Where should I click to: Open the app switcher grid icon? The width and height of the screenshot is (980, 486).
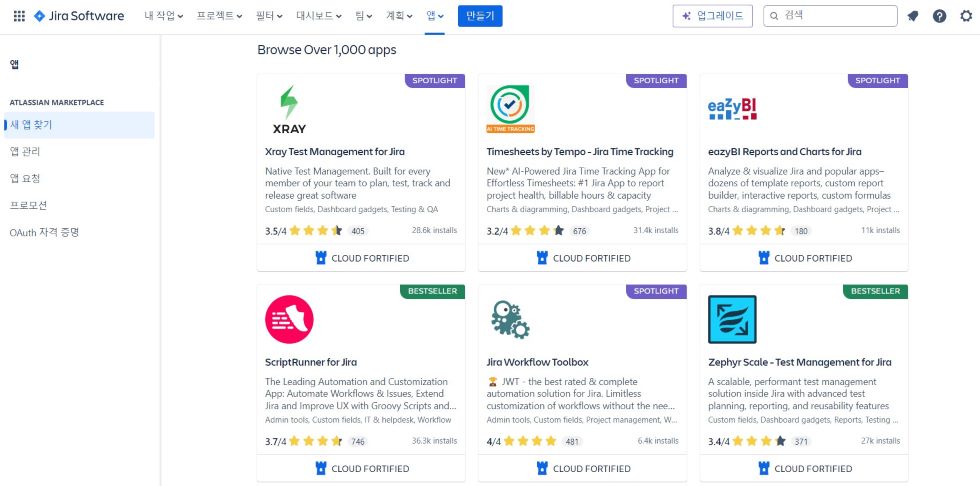pyautogui.click(x=19, y=16)
